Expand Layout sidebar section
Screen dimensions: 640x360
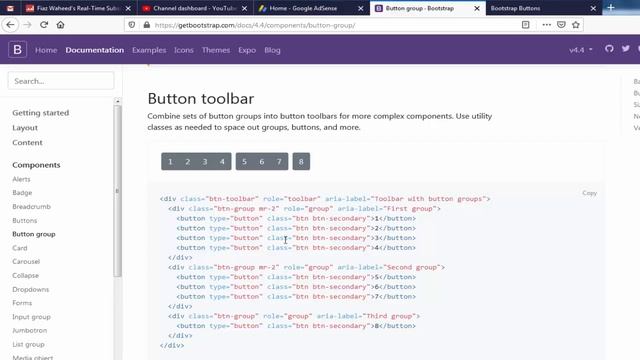click(25, 128)
